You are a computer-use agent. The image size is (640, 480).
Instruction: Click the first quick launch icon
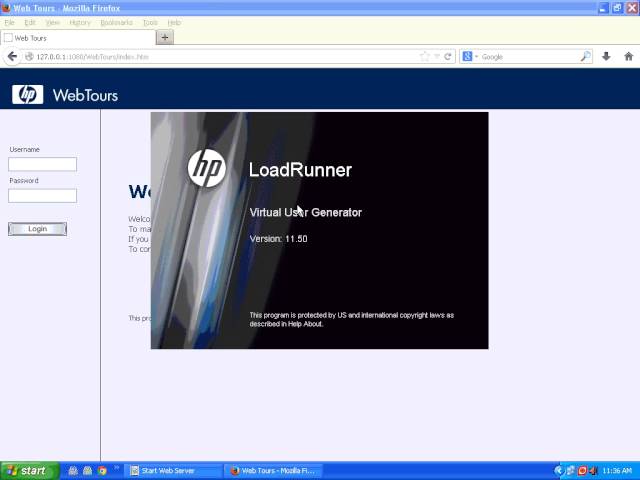click(x=73, y=471)
